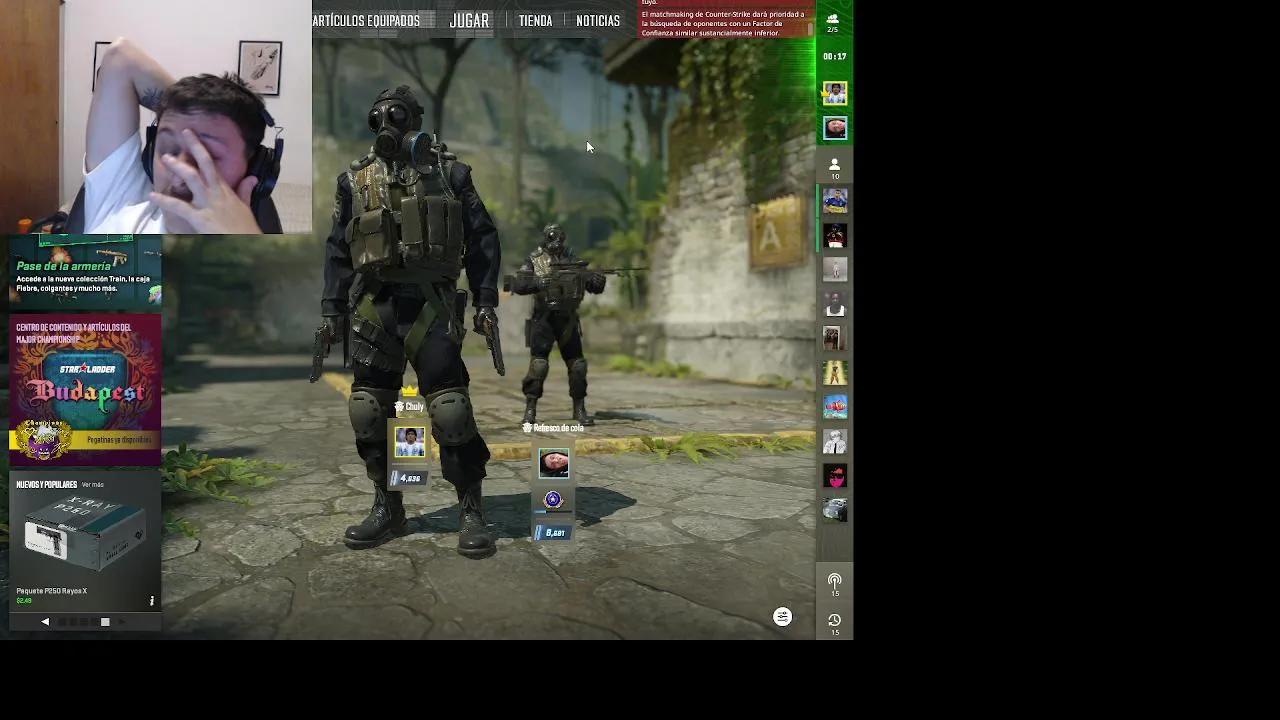This screenshot has width=1280, height=720.
Task: Go to next store item with right arrow
Action: coord(122,622)
